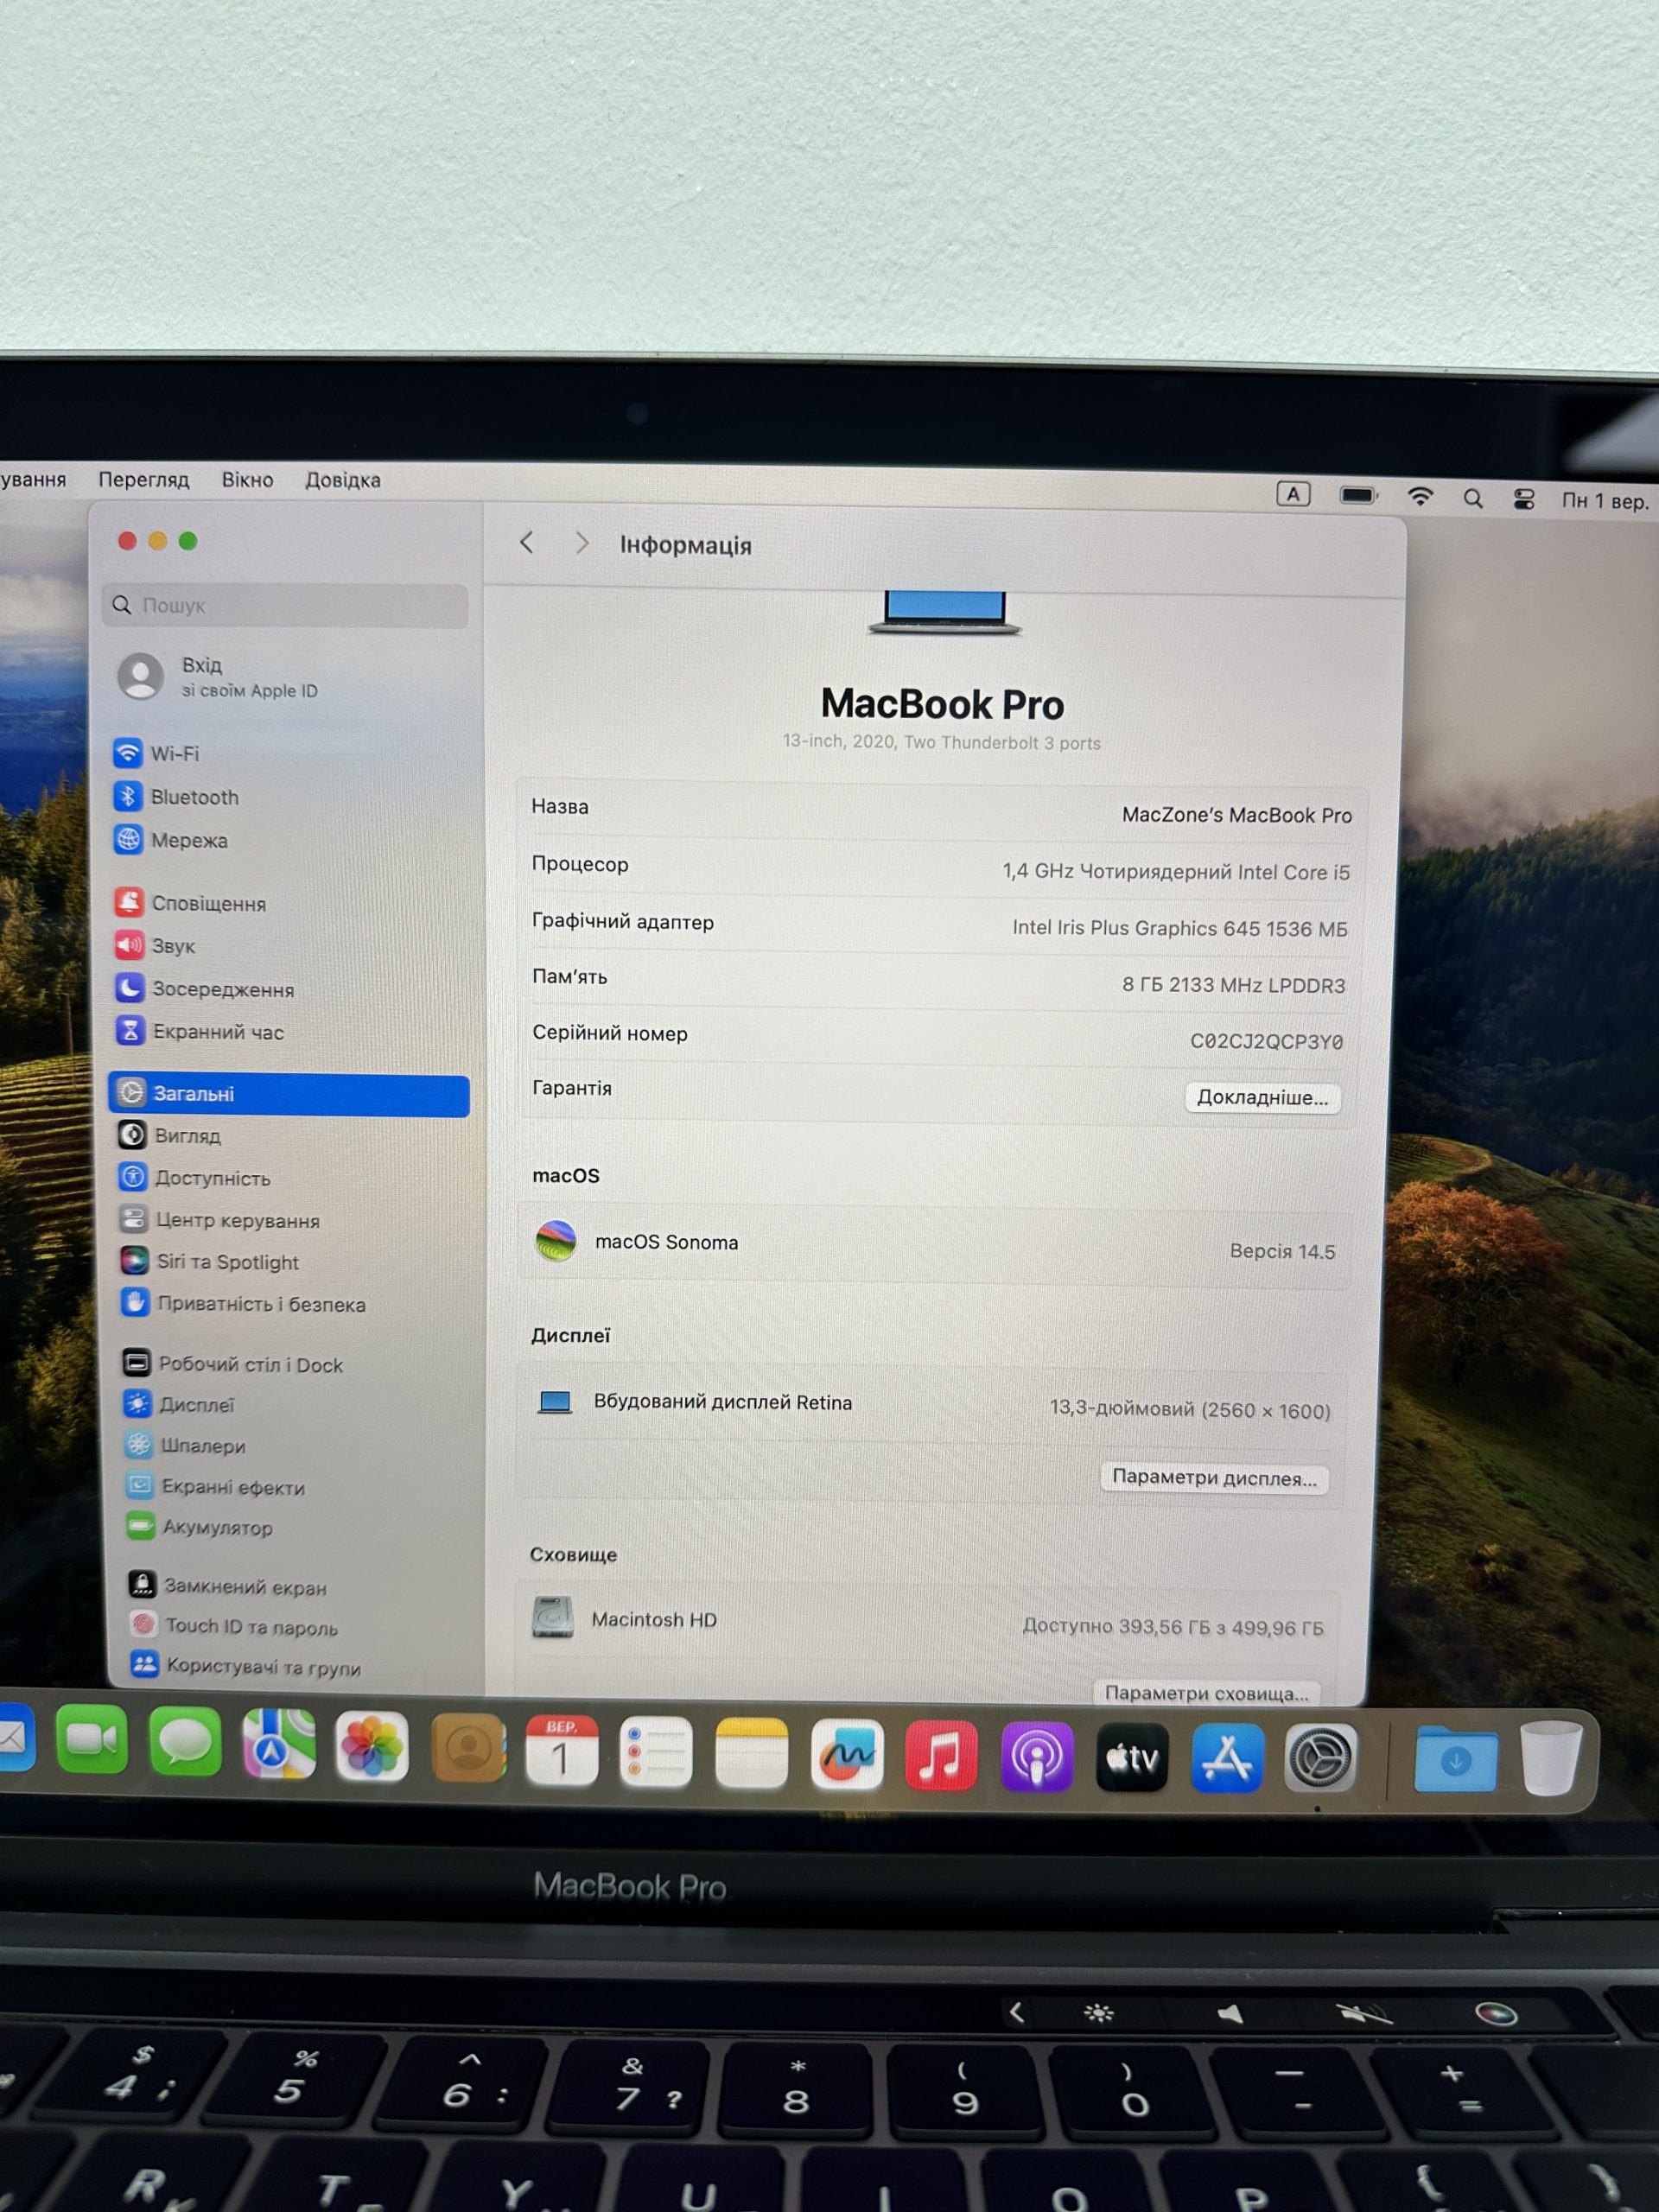Open Дисплеї settings in sidebar
The image size is (1659, 2212).
pos(179,1405)
